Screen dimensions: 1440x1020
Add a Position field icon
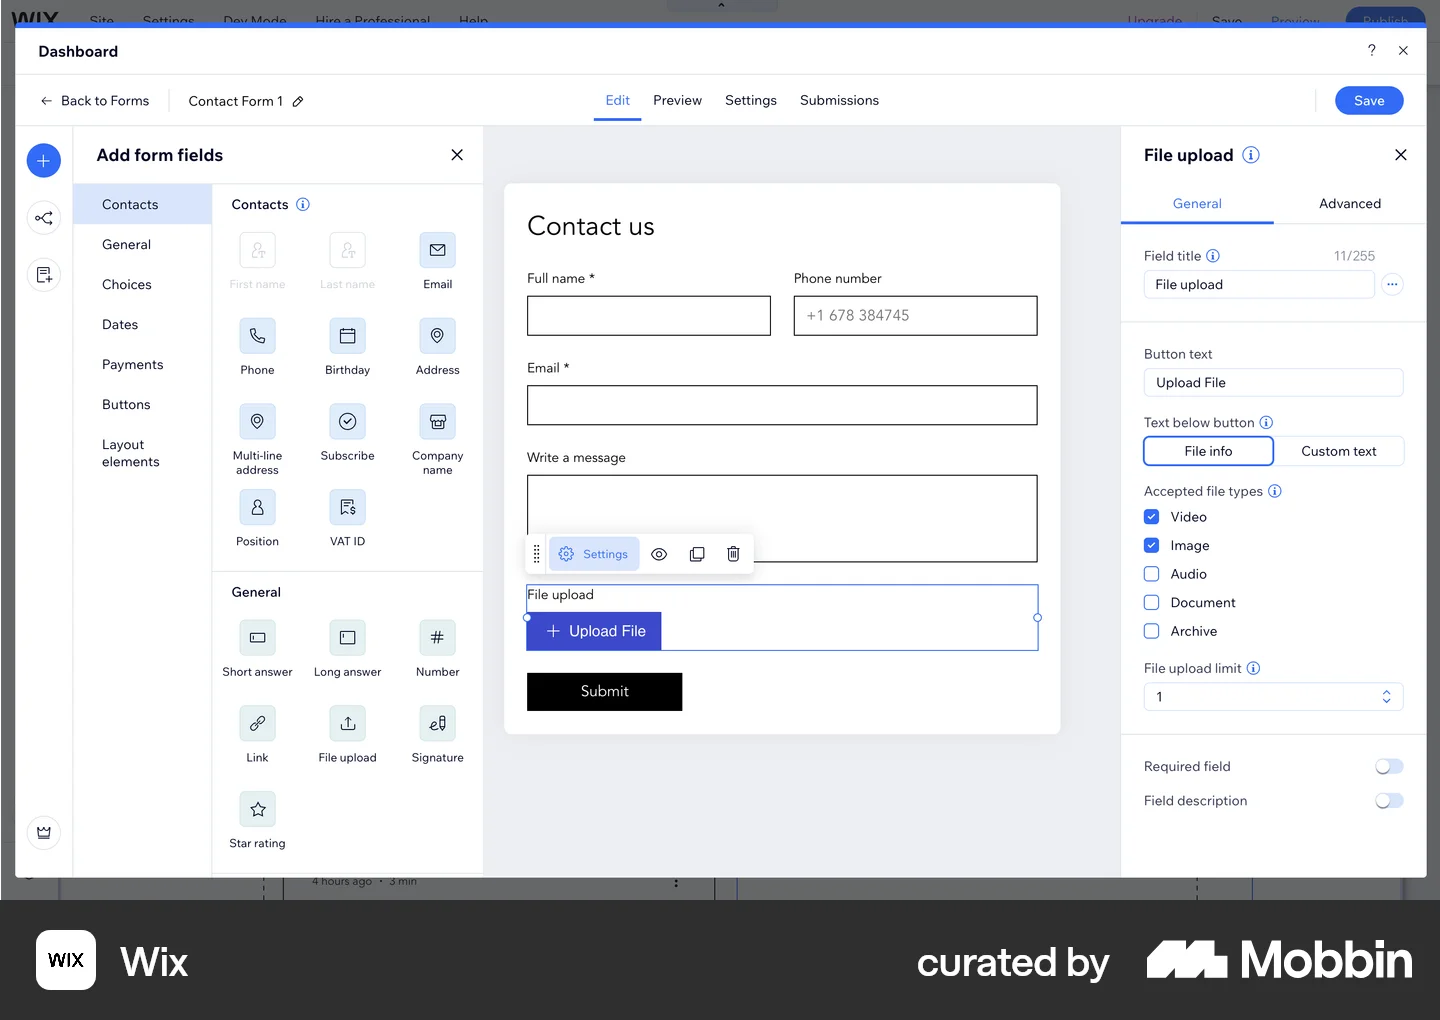[257, 508]
